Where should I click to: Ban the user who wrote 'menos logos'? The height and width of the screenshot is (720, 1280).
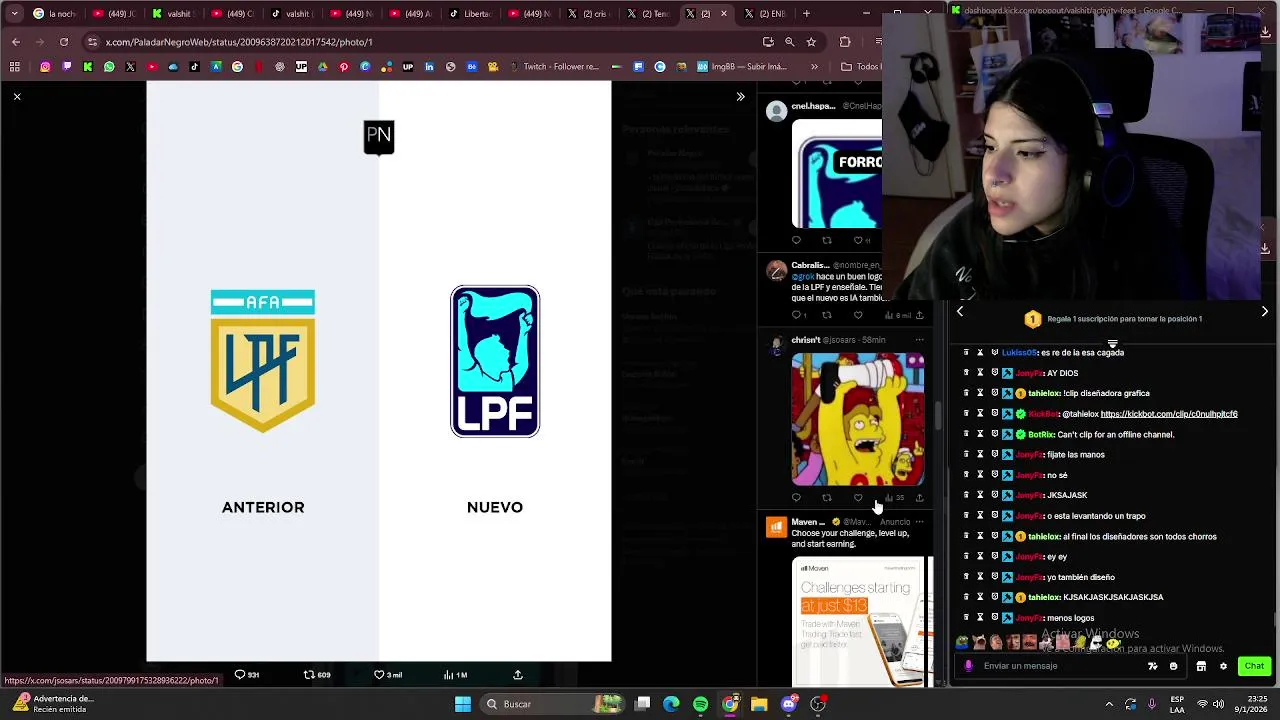[994, 618]
